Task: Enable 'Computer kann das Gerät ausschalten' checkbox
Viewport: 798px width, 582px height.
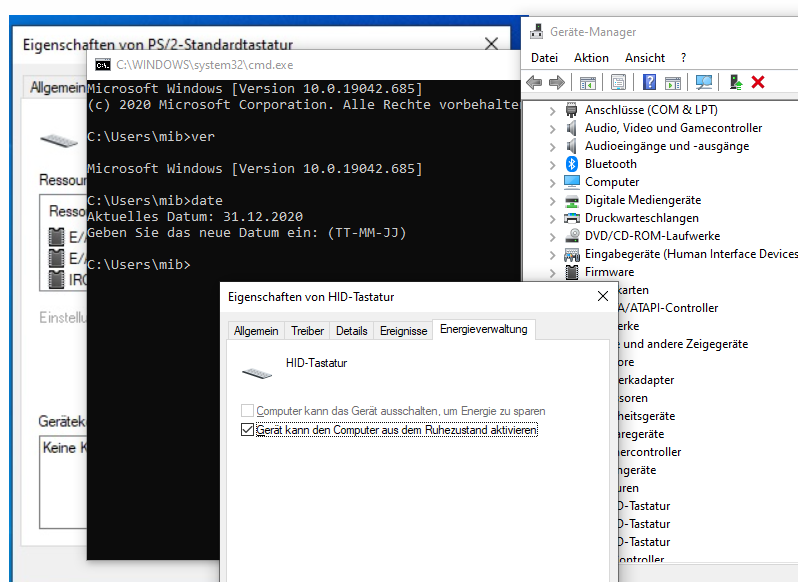Action: coord(247,411)
